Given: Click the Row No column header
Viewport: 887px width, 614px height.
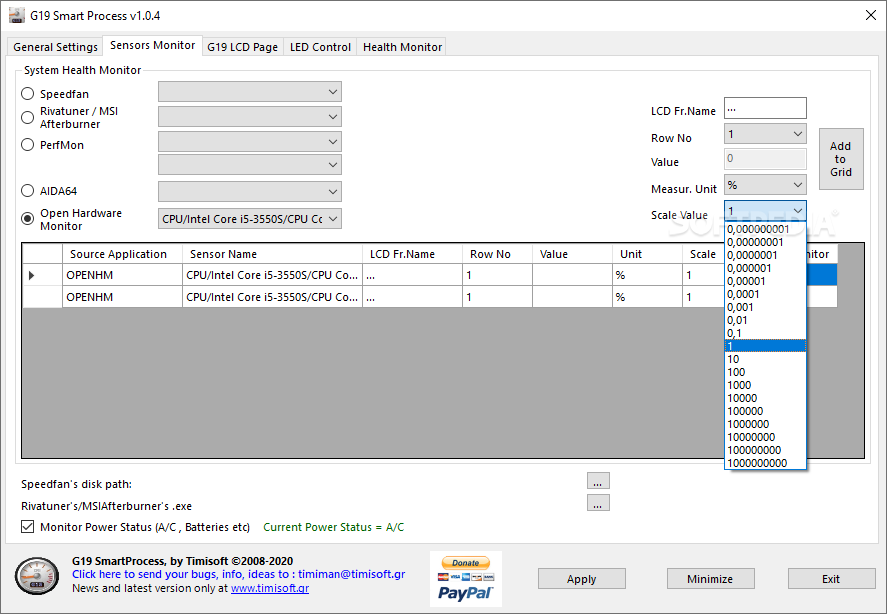Looking at the screenshot, I should 497,254.
